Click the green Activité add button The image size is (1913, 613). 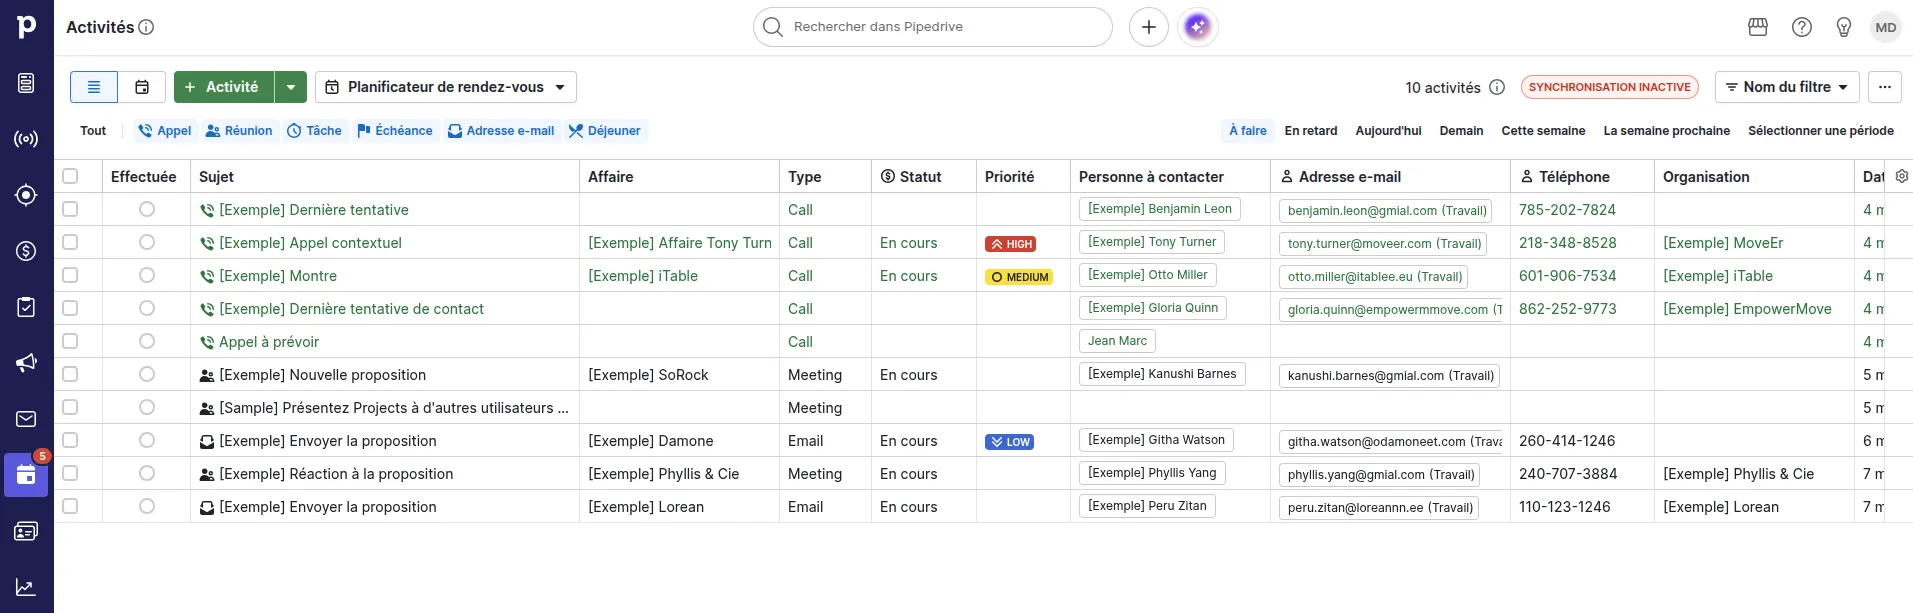[x=224, y=87]
